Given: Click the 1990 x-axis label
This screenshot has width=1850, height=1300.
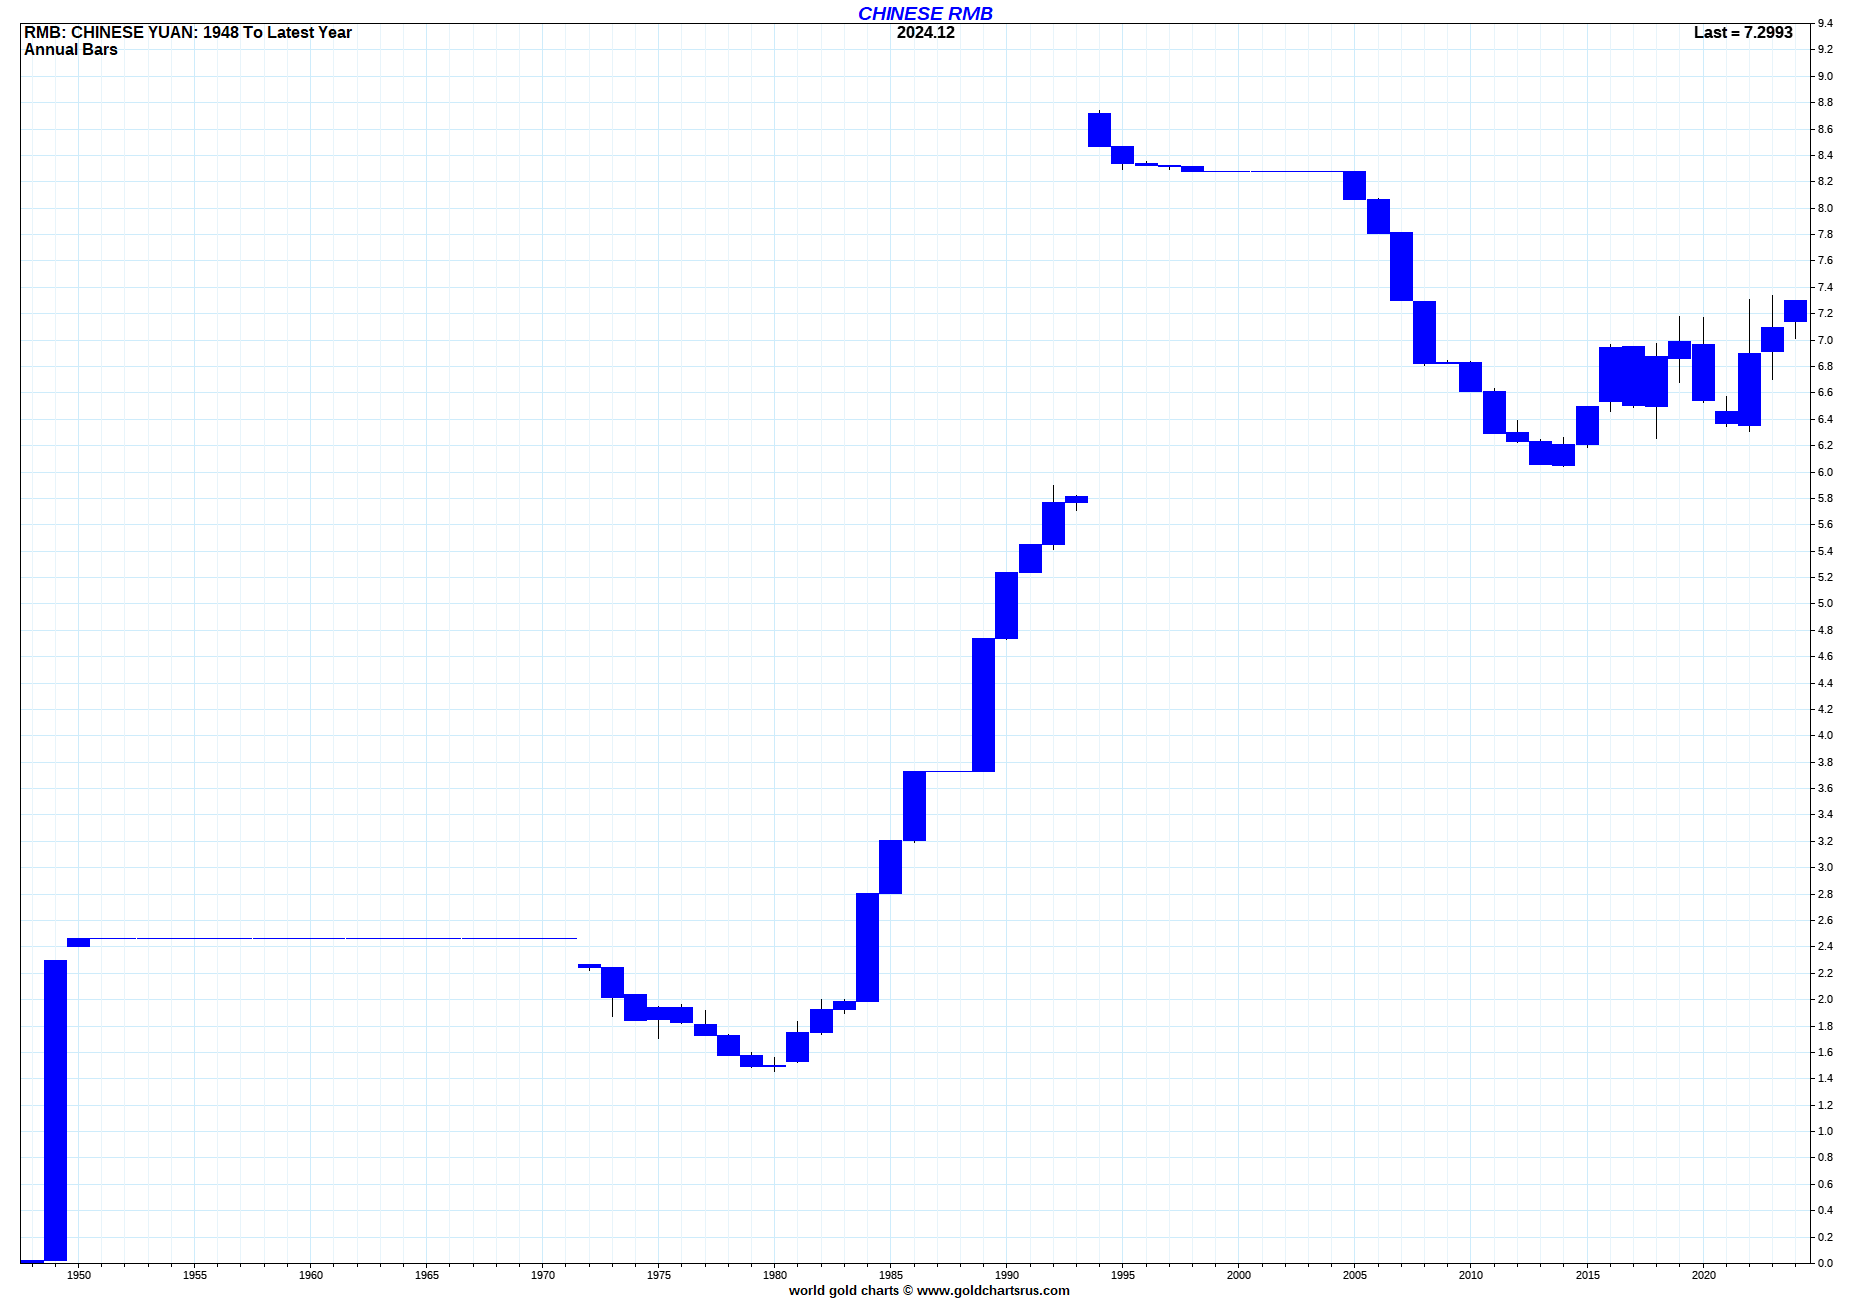Looking at the screenshot, I should (x=1007, y=1274).
